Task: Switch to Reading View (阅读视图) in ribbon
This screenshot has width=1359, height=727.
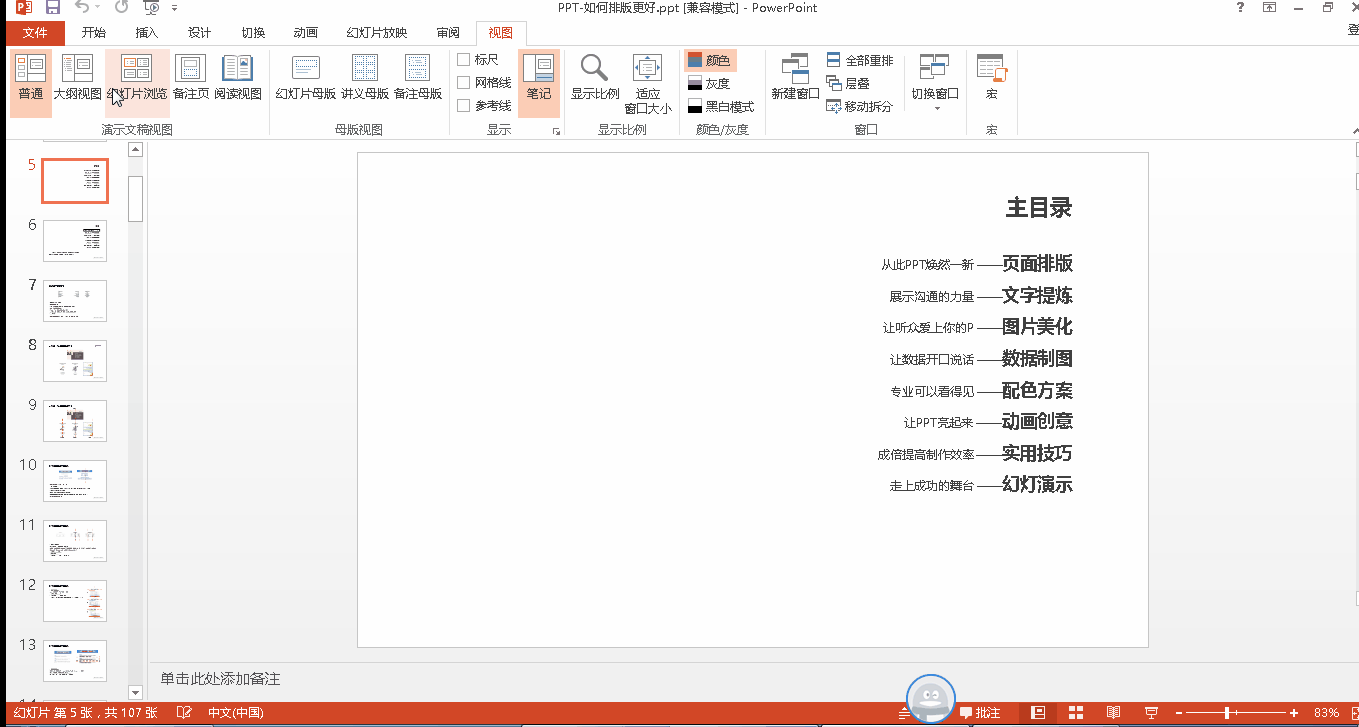Action: tap(238, 79)
